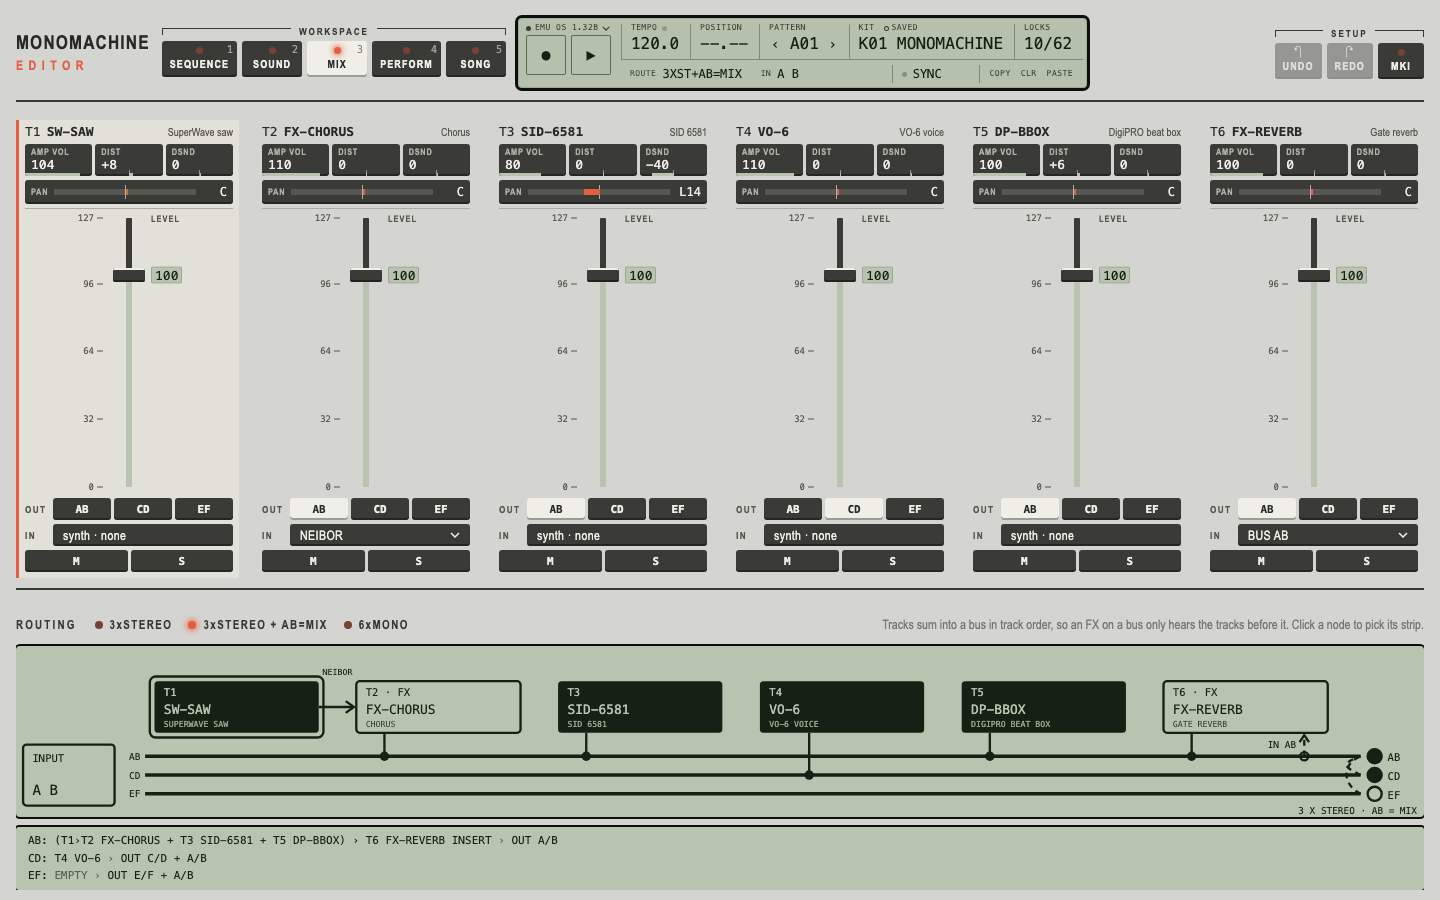This screenshot has height=900, width=1440.
Task: Click the COPY button in the display
Action: tap(1000, 73)
